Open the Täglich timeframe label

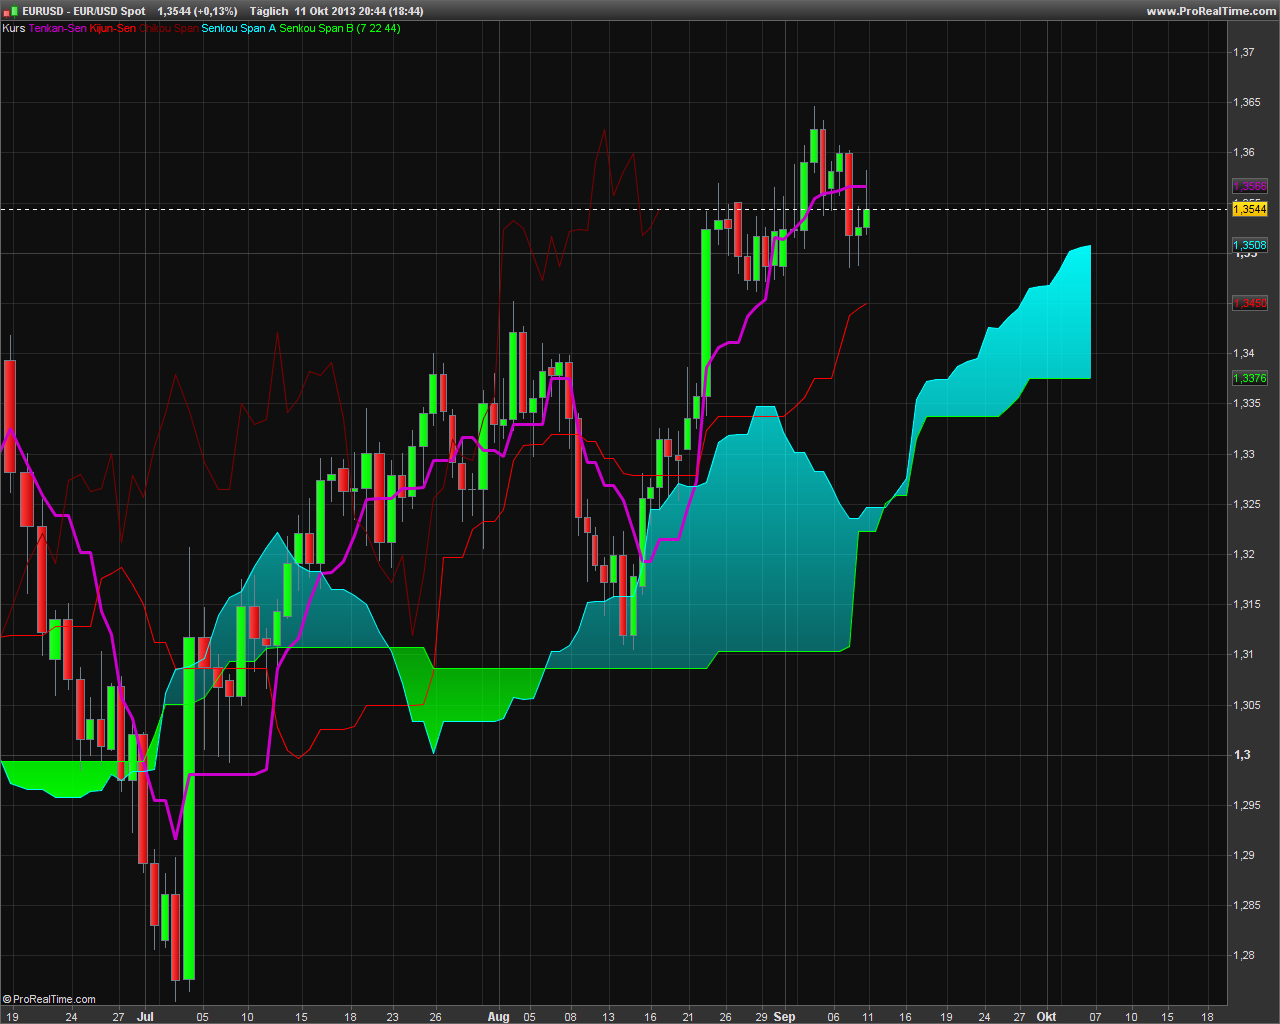coord(269,11)
